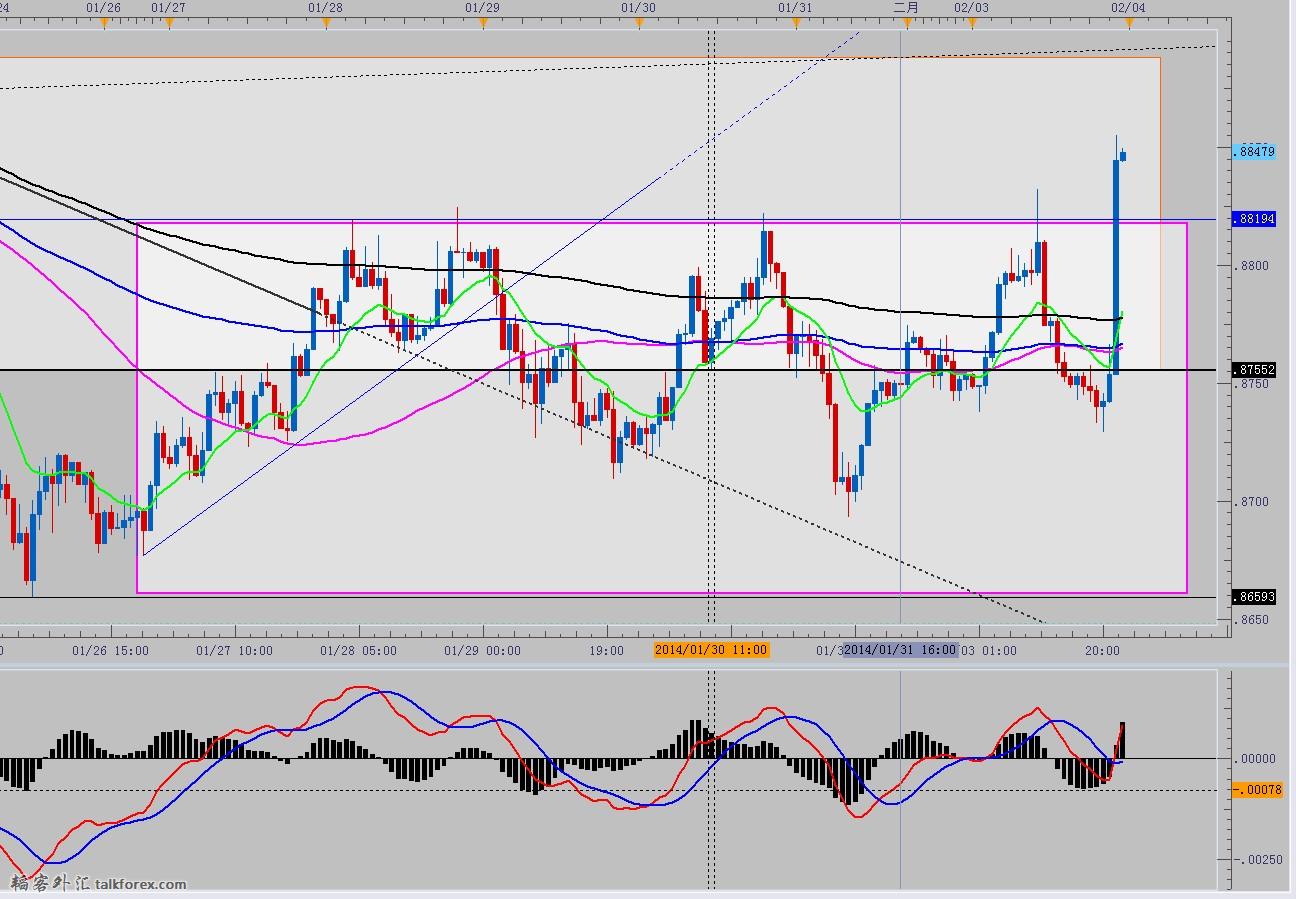The image size is (1296, 899).
Task: Click the highlighted 2014/01/31 16:00 time label
Action: pyautogui.click(x=900, y=650)
